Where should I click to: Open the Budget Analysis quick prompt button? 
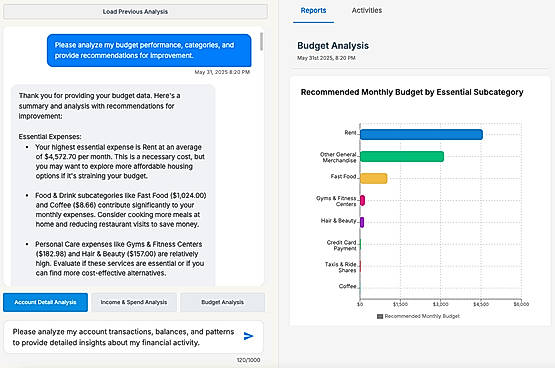222,302
